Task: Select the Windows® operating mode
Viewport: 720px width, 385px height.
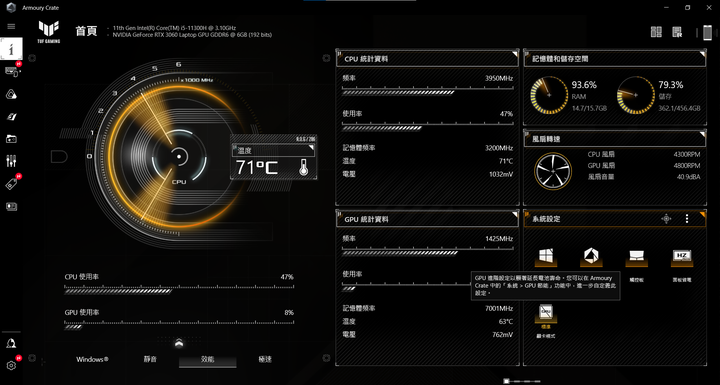Action: (x=92, y=359)
